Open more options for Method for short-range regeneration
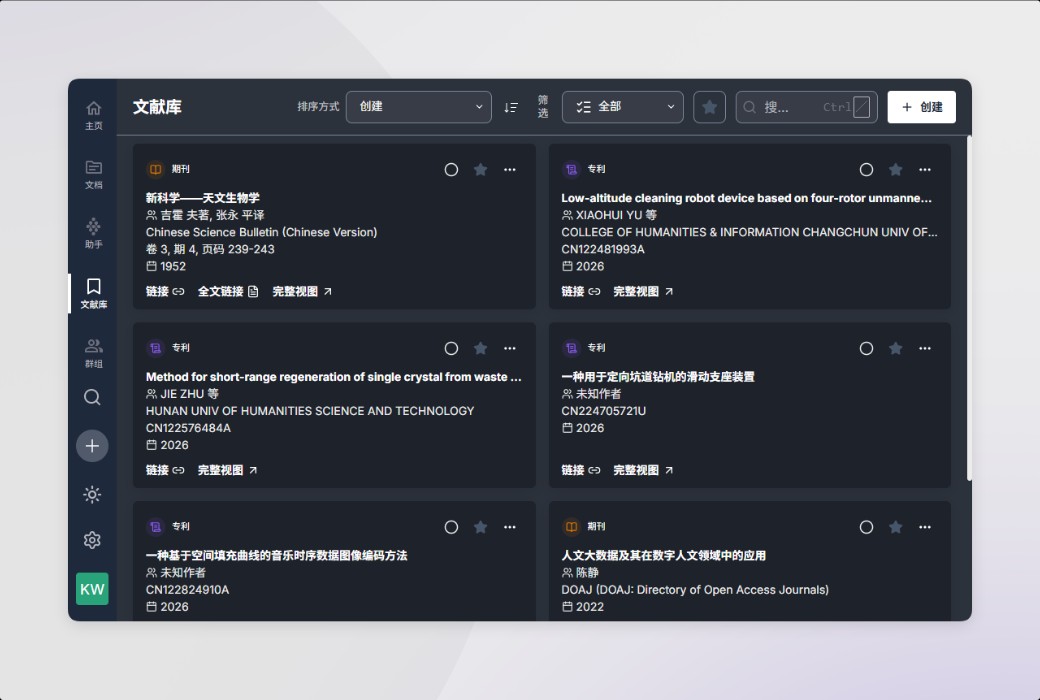1040x700 pixels. click(509, 348)
